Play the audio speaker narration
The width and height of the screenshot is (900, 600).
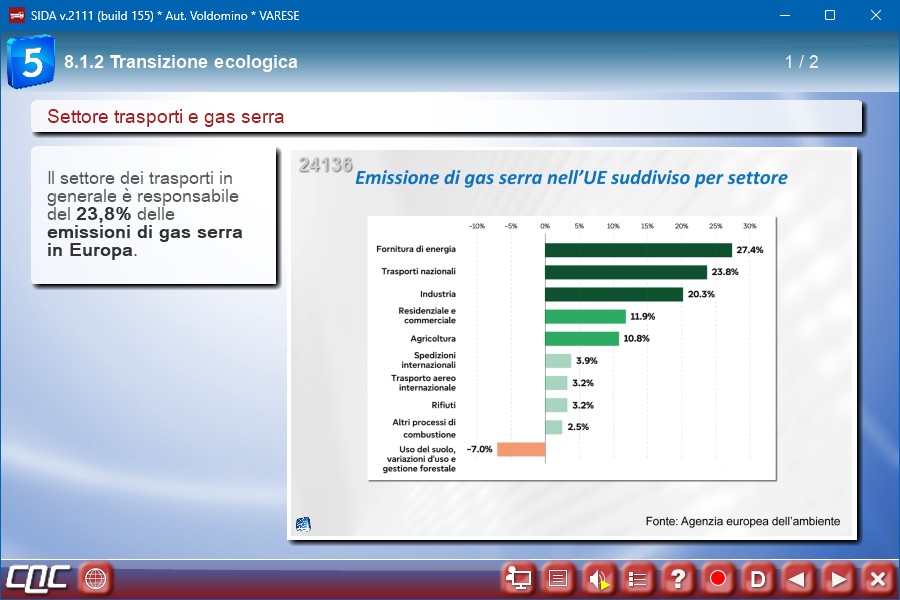coord(598,578)
